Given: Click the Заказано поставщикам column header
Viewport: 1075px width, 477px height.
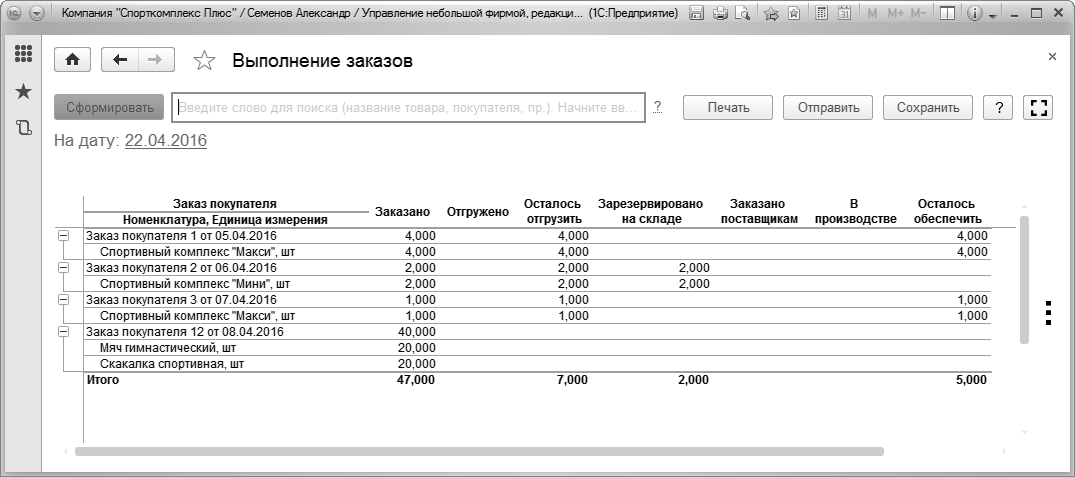Looking at the screenshot, I should click(x=758, y=212).
